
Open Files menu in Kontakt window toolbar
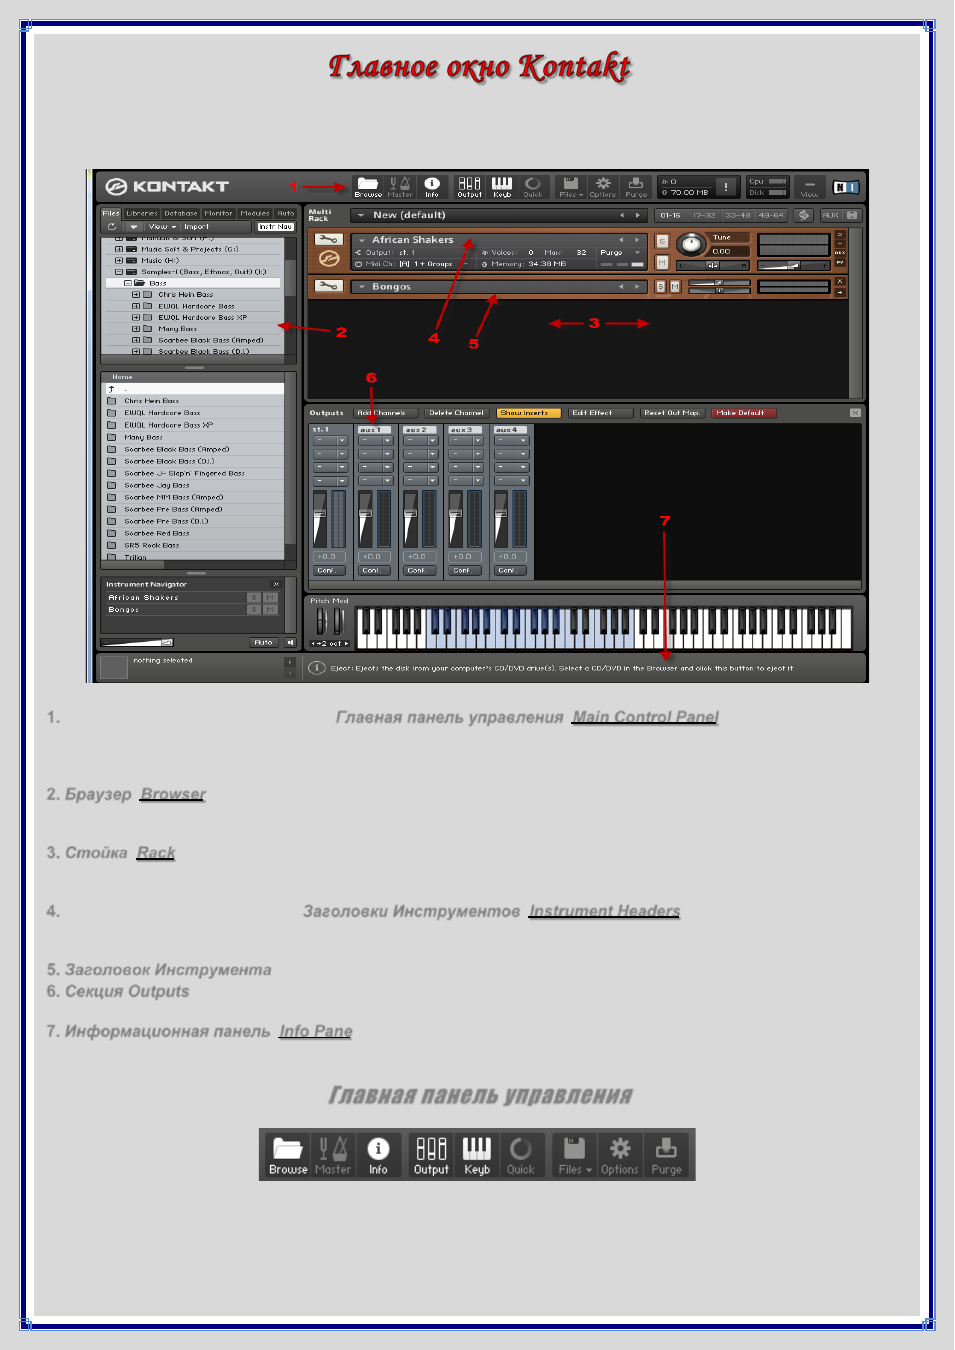[x=570, y=186]
